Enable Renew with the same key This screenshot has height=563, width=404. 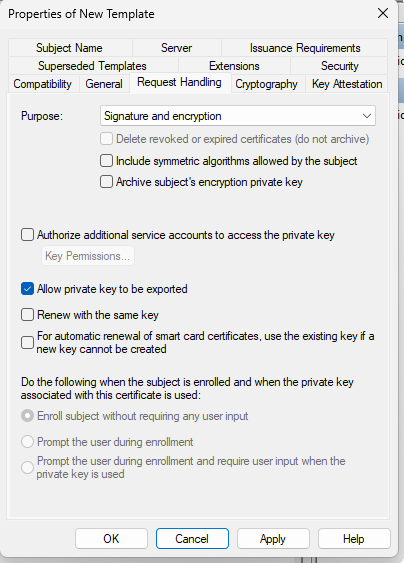[27, 315]
